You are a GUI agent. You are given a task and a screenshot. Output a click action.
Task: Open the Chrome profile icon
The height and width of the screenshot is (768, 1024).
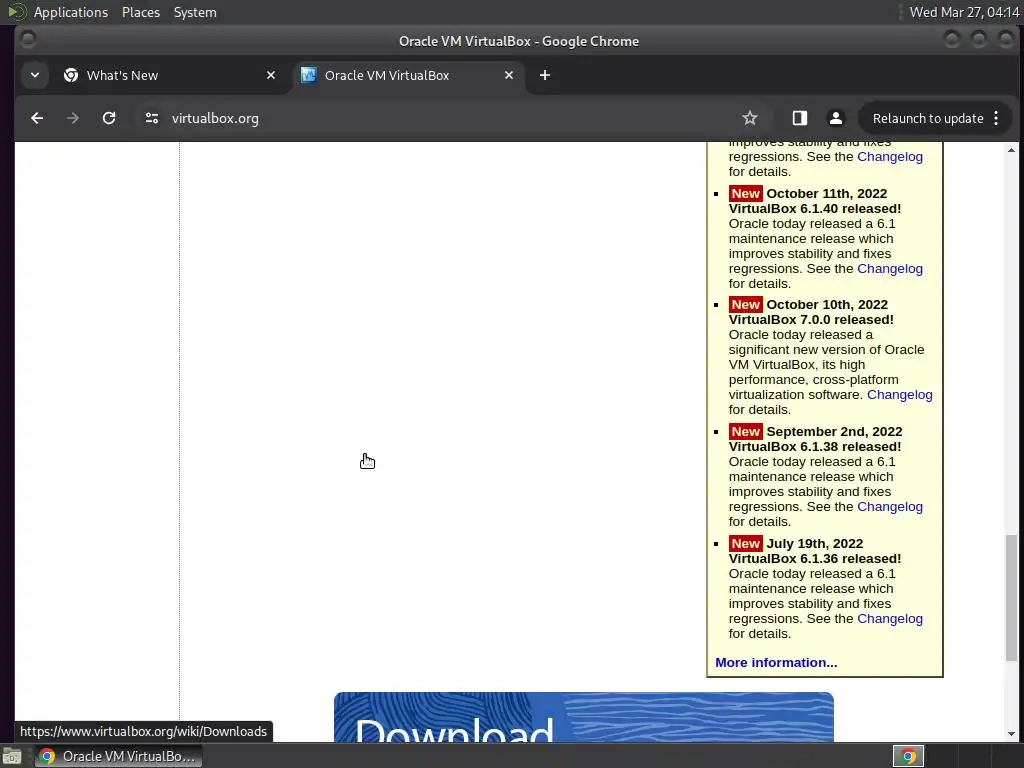point(835,118)
